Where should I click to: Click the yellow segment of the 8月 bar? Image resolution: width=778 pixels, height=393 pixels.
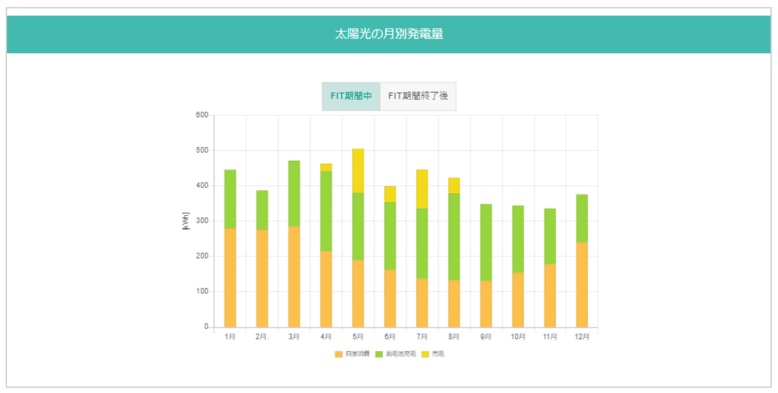coord(454,186)
